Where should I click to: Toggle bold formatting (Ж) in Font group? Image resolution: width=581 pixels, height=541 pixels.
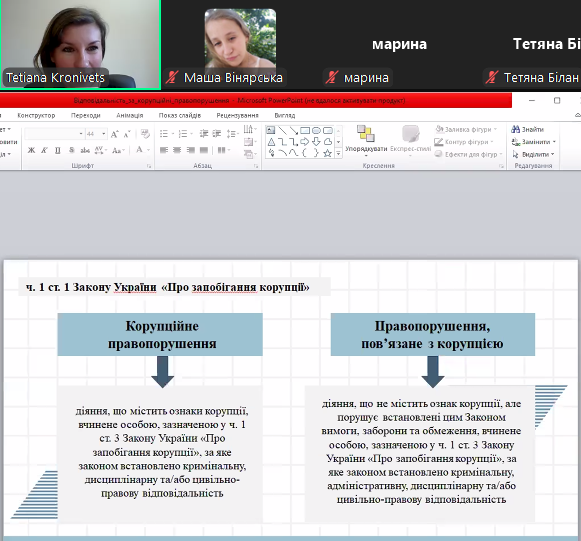[31, 150]
